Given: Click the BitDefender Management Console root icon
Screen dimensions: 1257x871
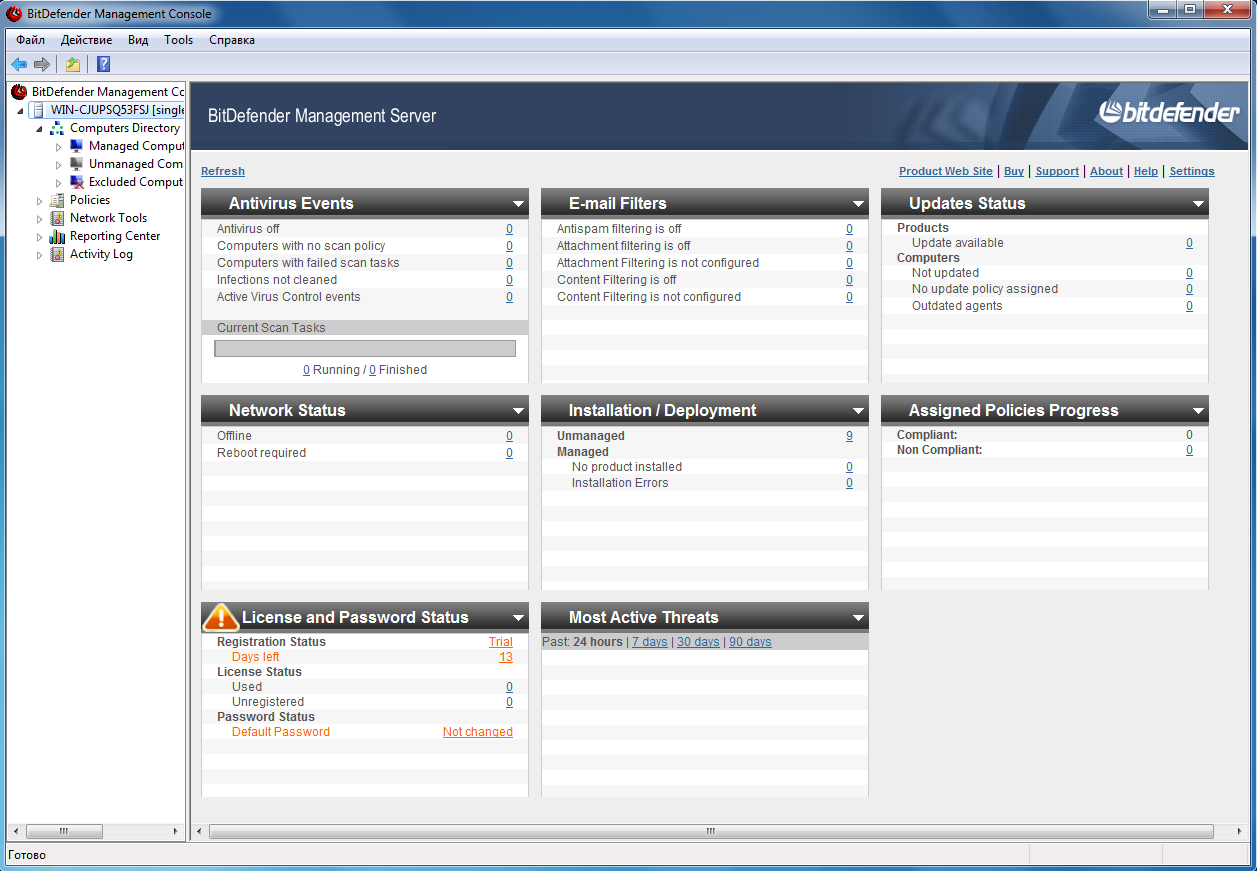Looking at the screenshot, I should coord(19,92).
